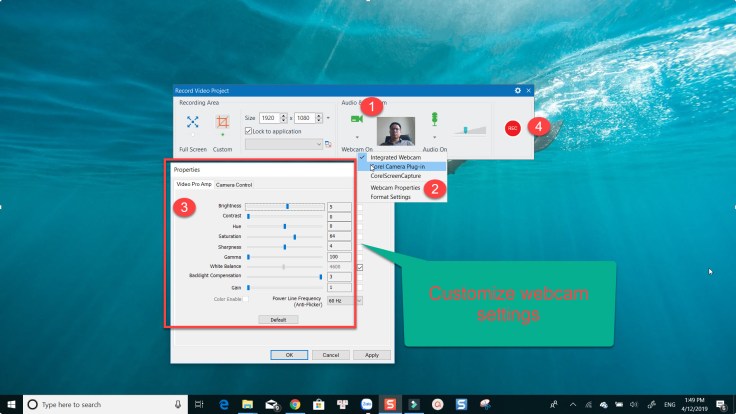Toggle the Color Enable checkbox
The height and width of the screenshot is (414, 736).
coord(245,299)
